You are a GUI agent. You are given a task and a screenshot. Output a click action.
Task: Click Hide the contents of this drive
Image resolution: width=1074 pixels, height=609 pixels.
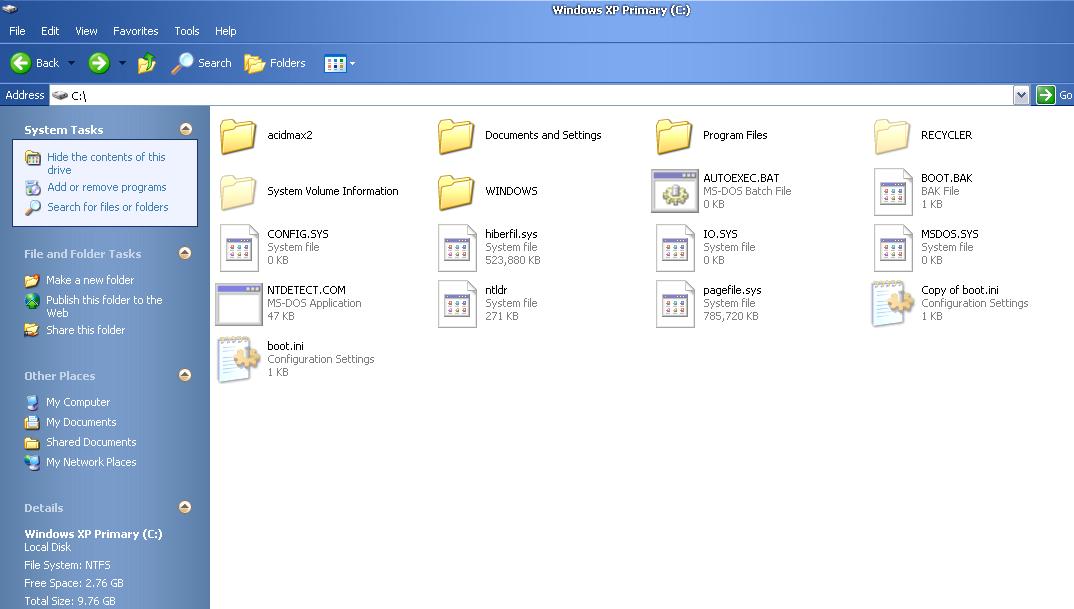(106, 163)
